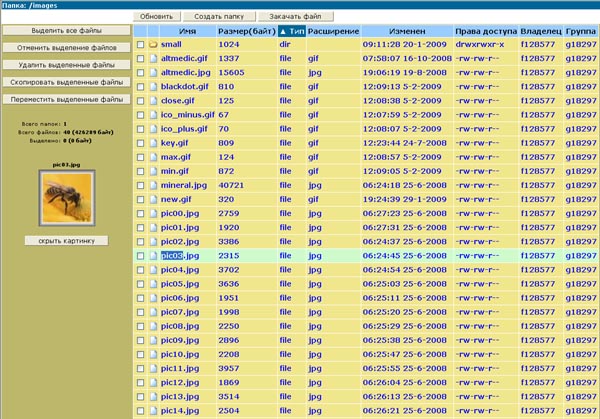600x419 pixels.
Task: Click Скопировать выделенные файлы button
Action: point(67,82)
